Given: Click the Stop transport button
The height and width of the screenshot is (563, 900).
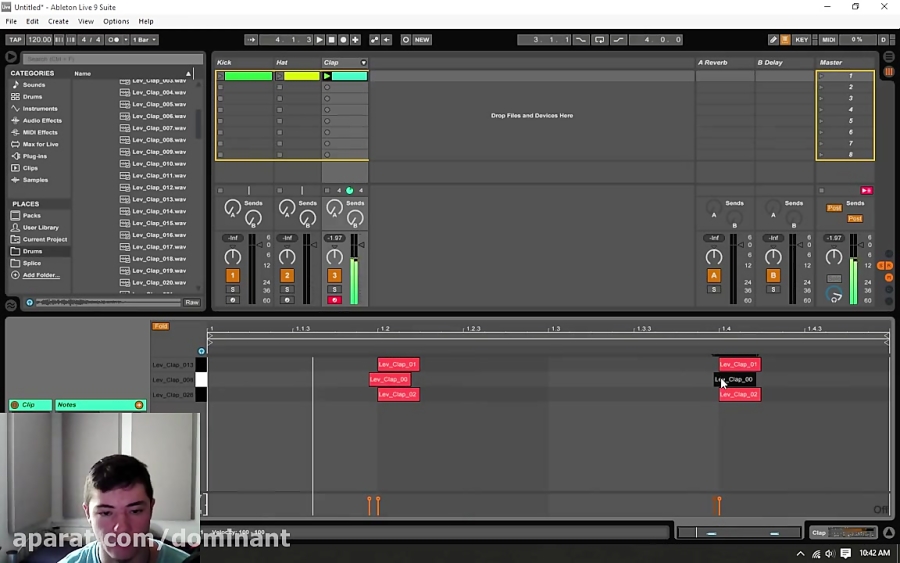Looking at the screenshot, I should [331, 40].
